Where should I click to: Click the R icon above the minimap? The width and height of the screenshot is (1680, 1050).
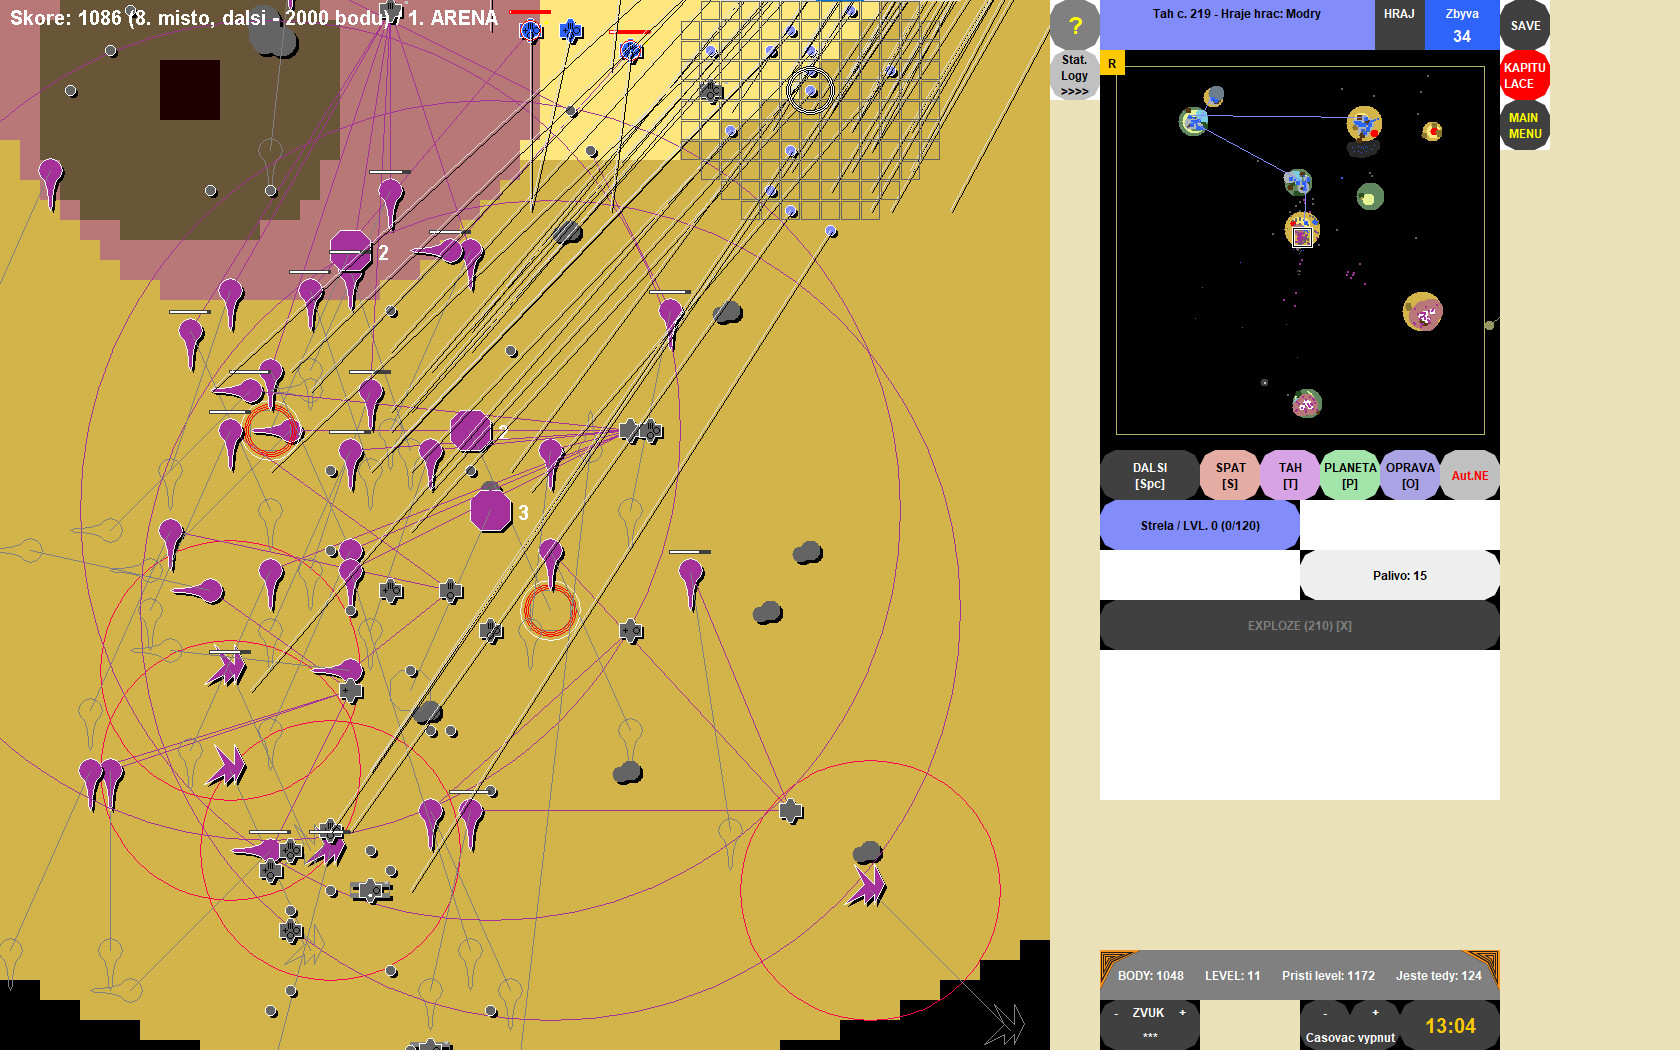click(1112, 62)
